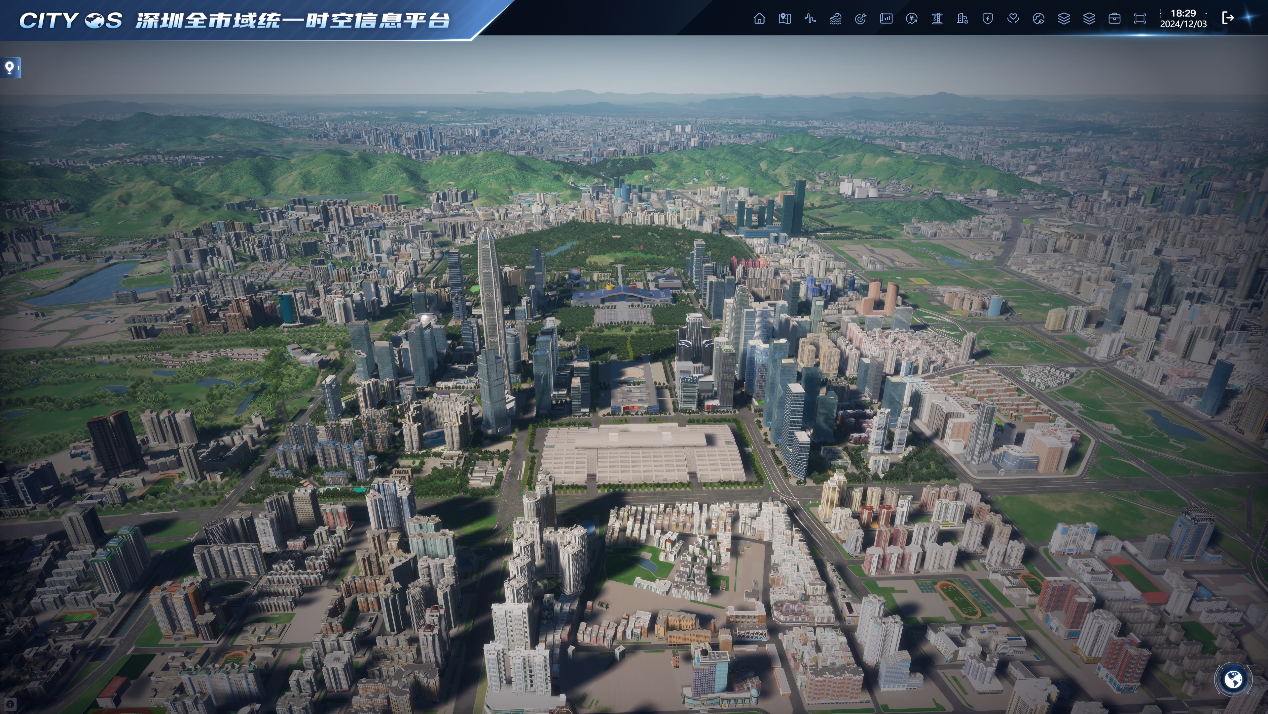
Task: Open the toolbox briefcase icon
Action: pos(1115,18)
